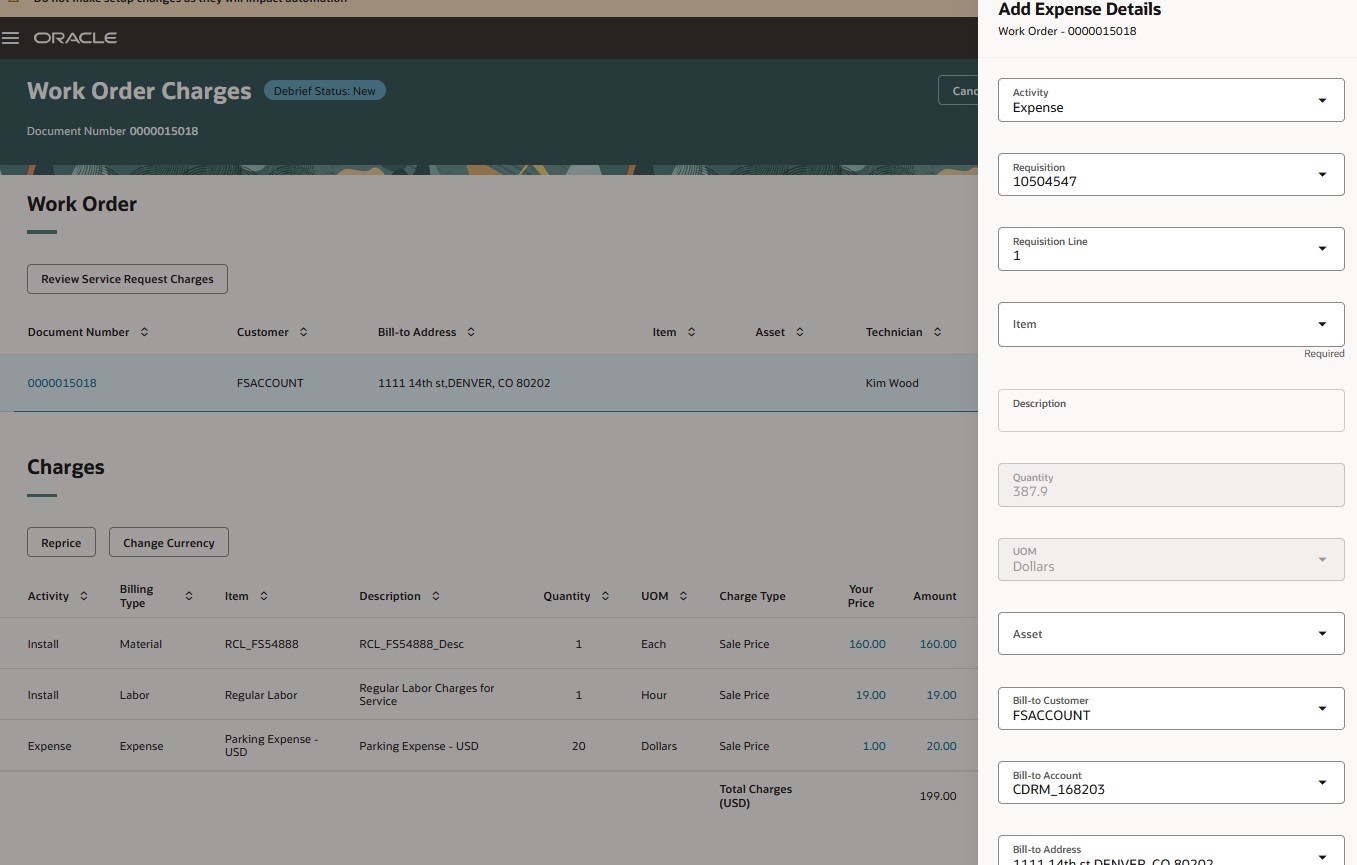Open work order link 0000015018
The width and height of the screenshot is (1357, 865).
click(62, 382)
